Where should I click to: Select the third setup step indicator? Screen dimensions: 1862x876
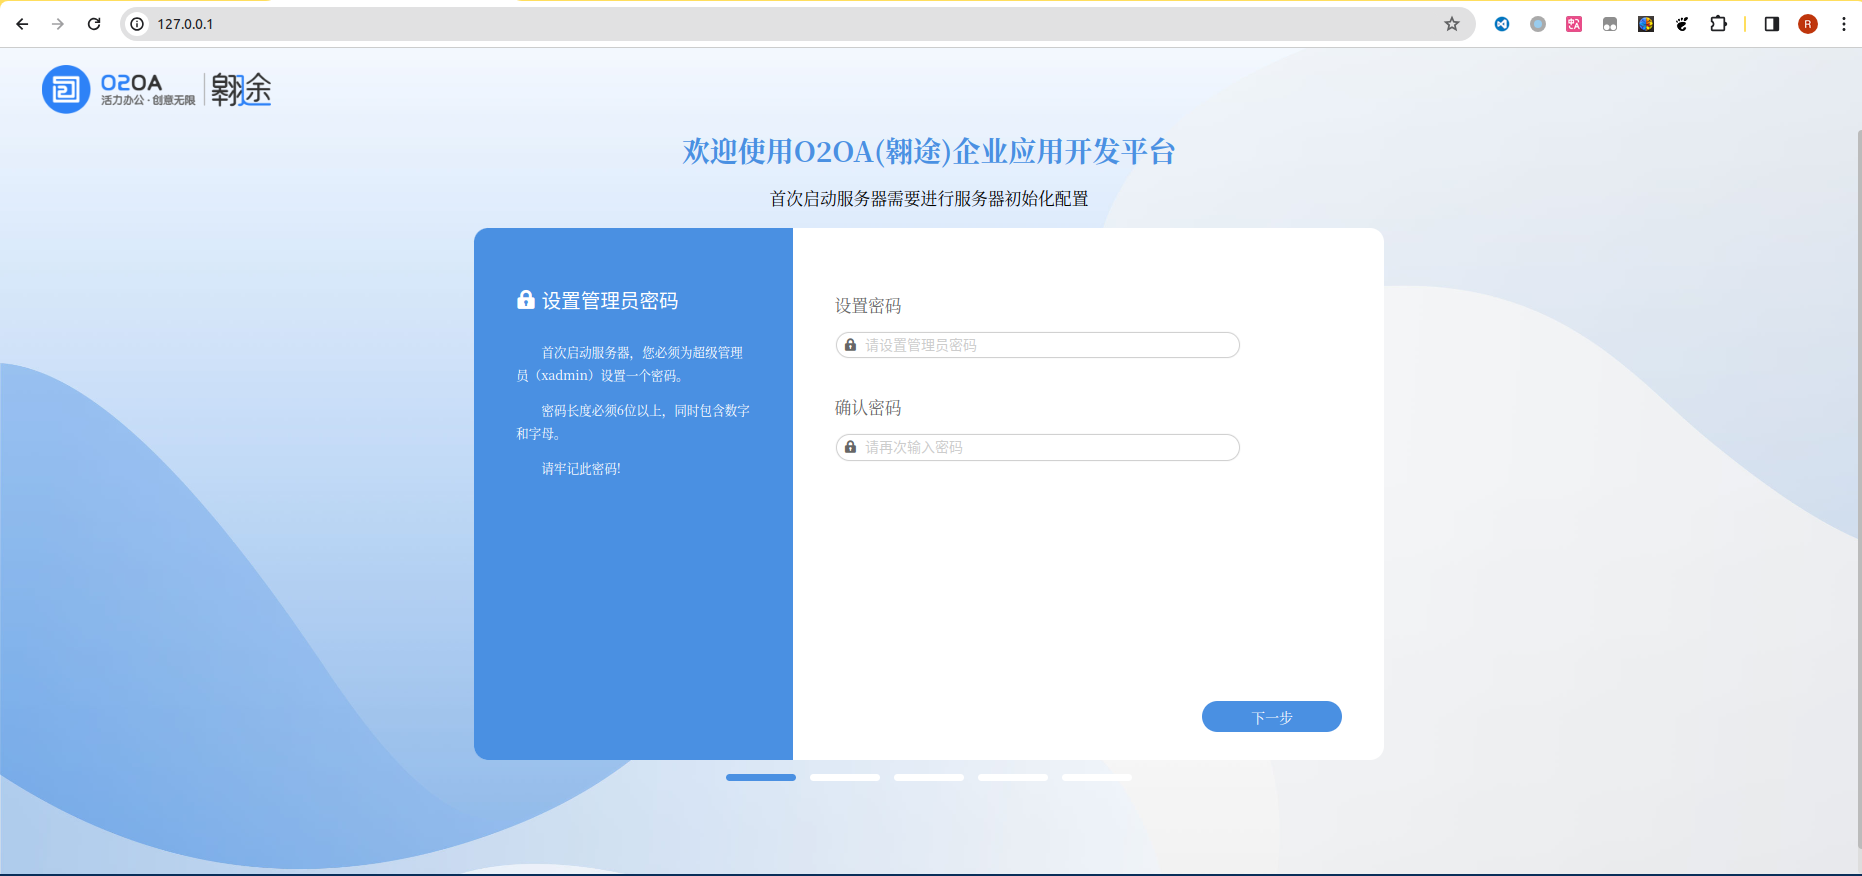929,777
